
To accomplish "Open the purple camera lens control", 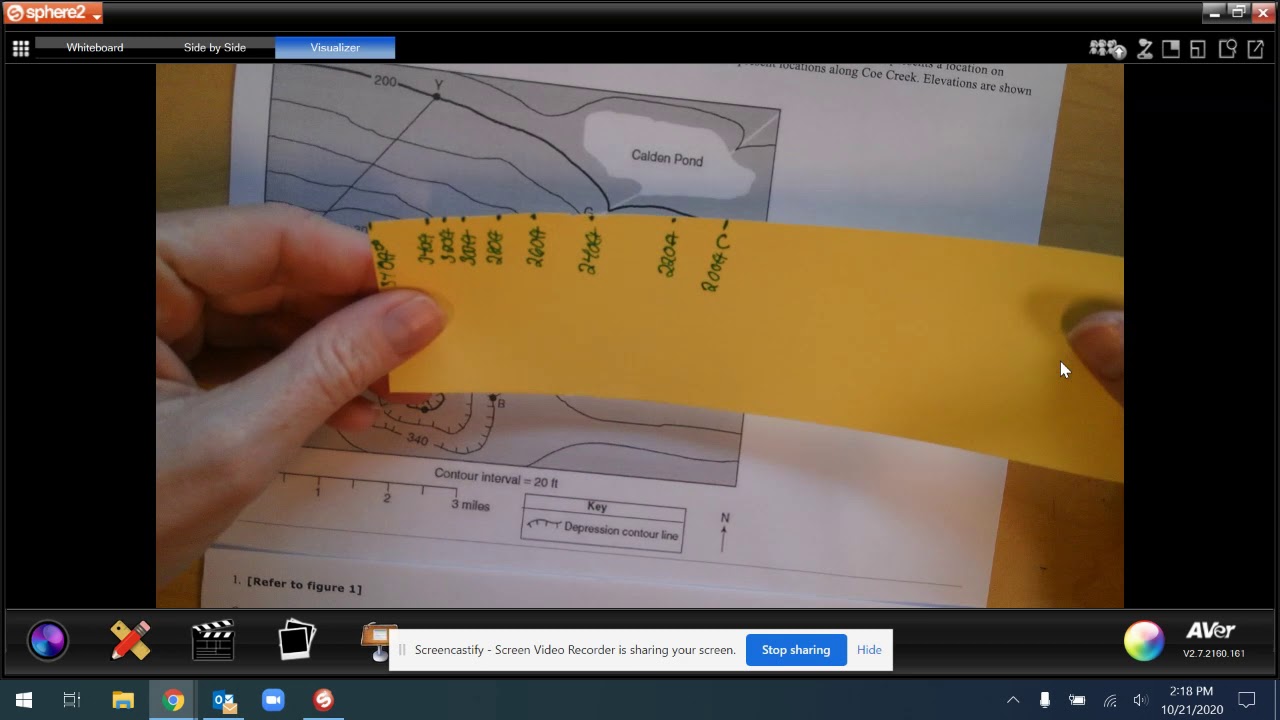I will 48,640.
